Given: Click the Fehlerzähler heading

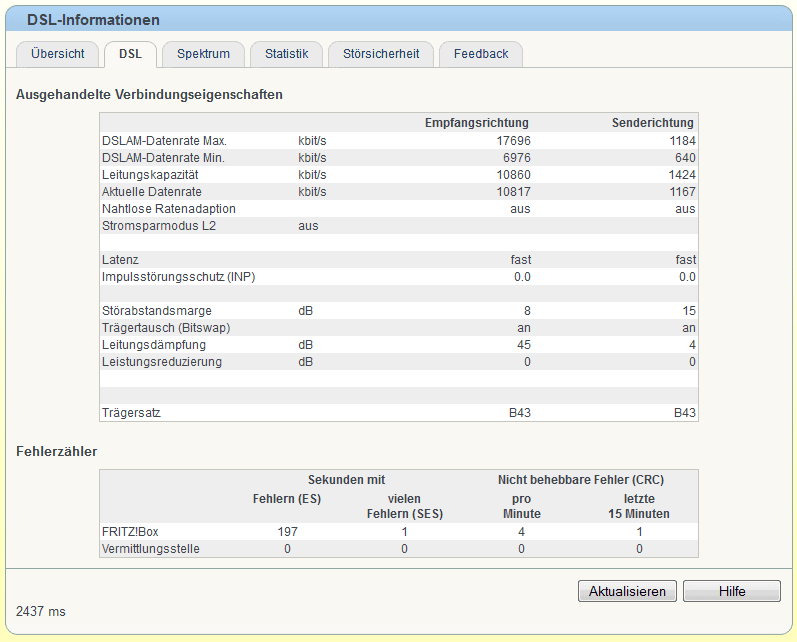Looking at the screenshot, I should pos(56,451).
